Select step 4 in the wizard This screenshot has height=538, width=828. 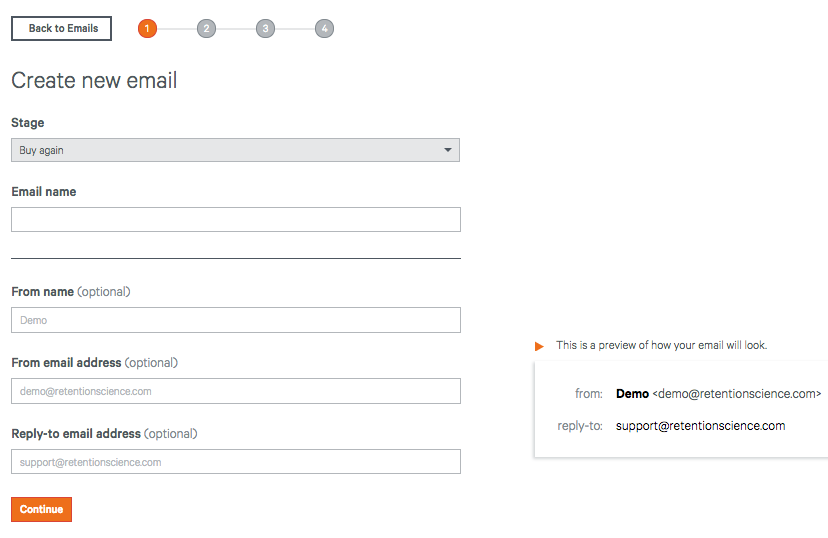(325, 29)
